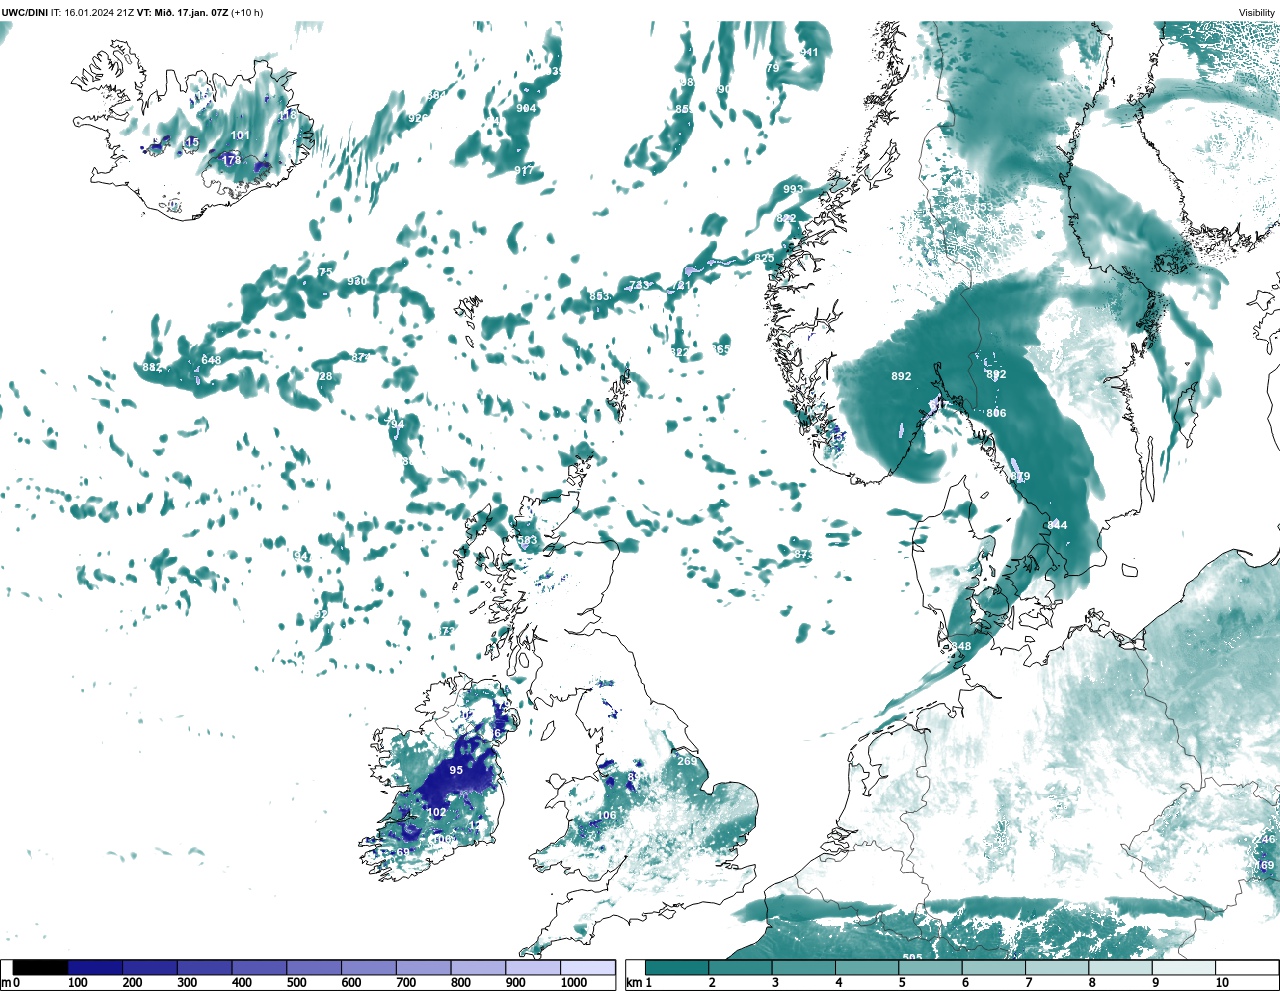Click the '882' value at map's west
This screenshot has height=991, width=1280.
pyautogui.click(x=152, y=368)
